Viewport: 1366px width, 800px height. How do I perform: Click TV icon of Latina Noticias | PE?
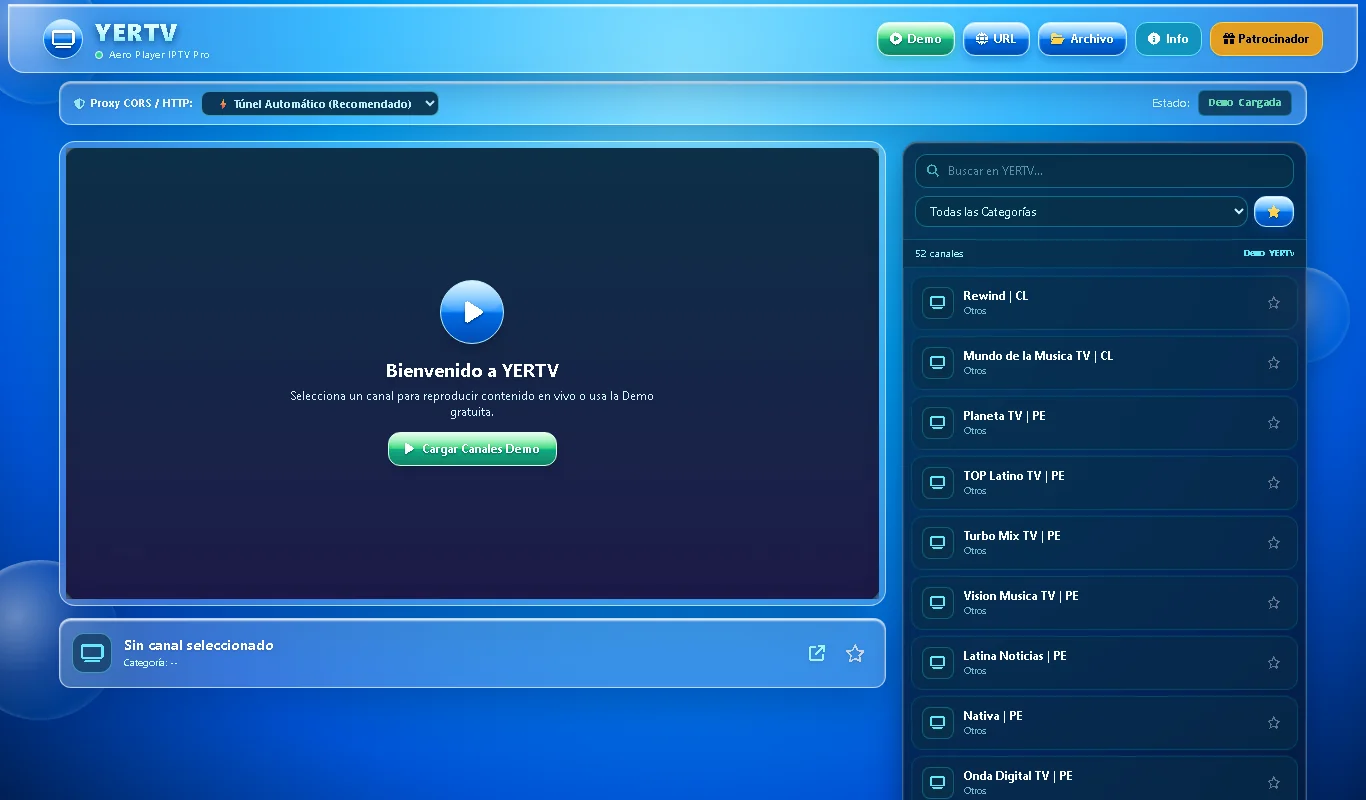pos(938,663)
